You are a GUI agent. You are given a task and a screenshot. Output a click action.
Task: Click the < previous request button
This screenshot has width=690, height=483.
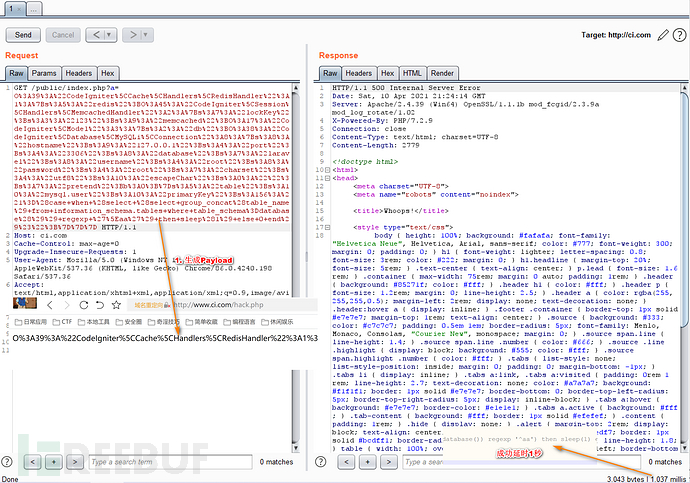coord(96,35)
